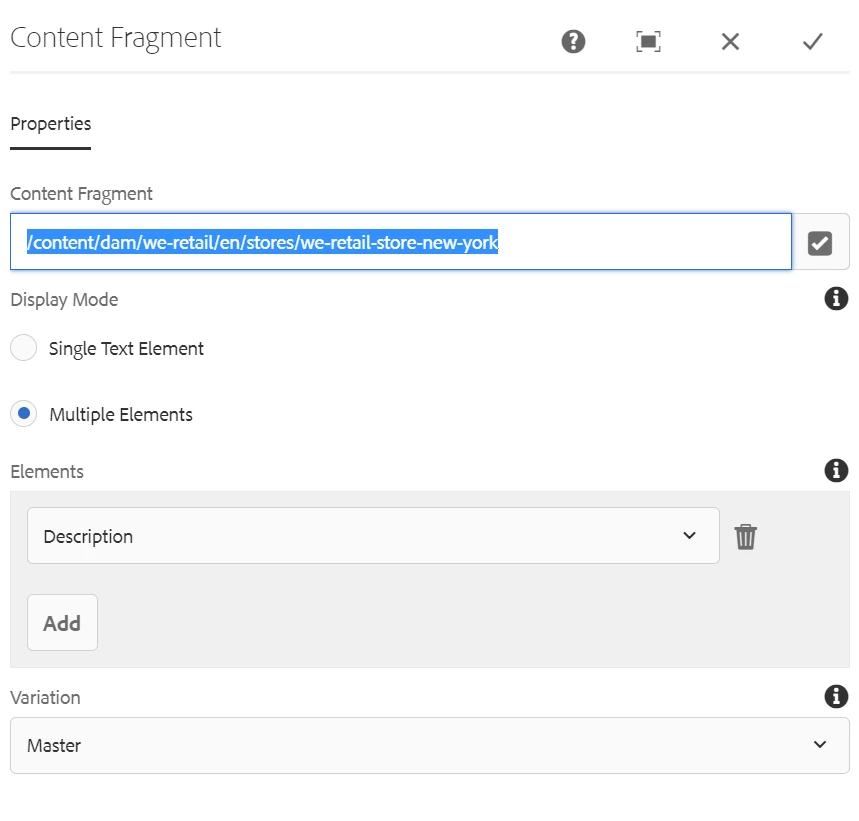
Task: Show Display Mode info tooltip
Action: [836, 298]
